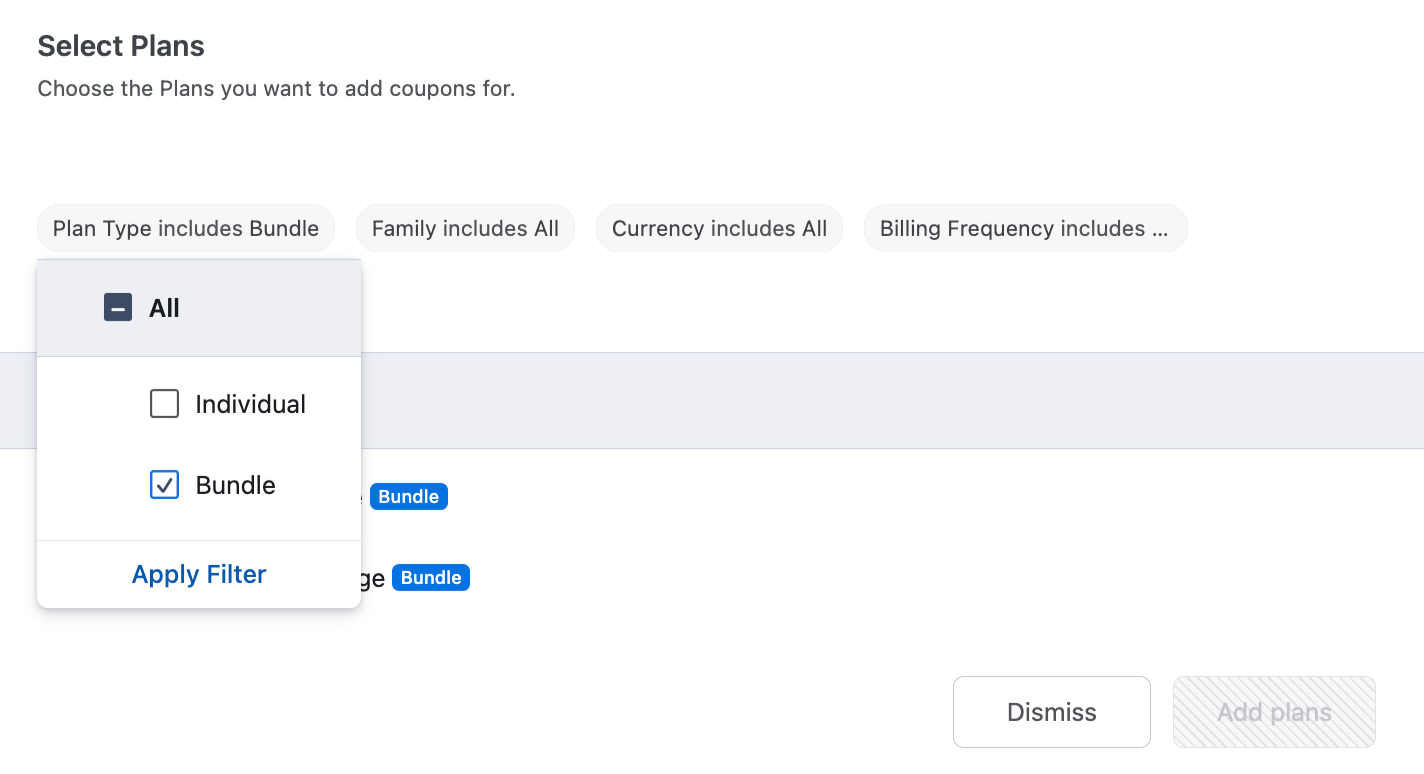Click the Apply Filter link

[199, 574]
